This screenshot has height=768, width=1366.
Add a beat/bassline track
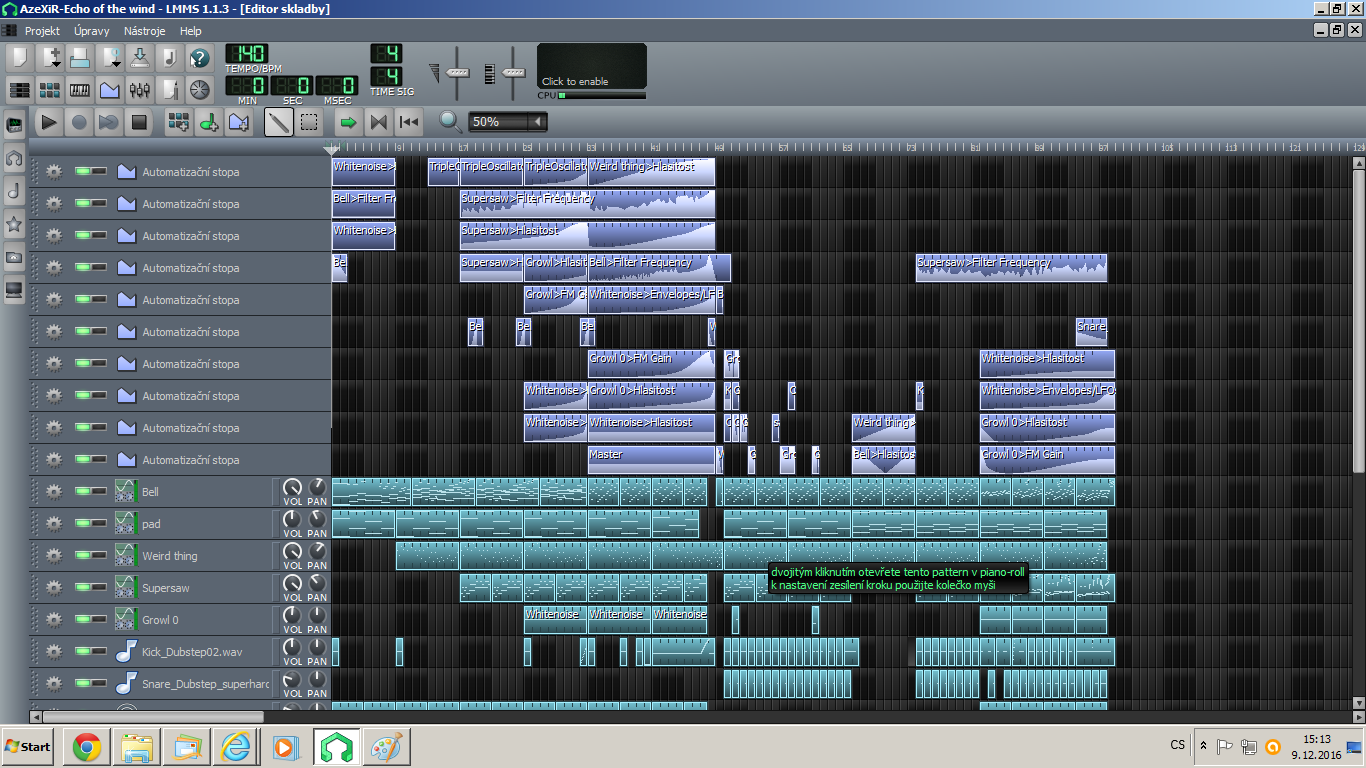coord(179,122)
